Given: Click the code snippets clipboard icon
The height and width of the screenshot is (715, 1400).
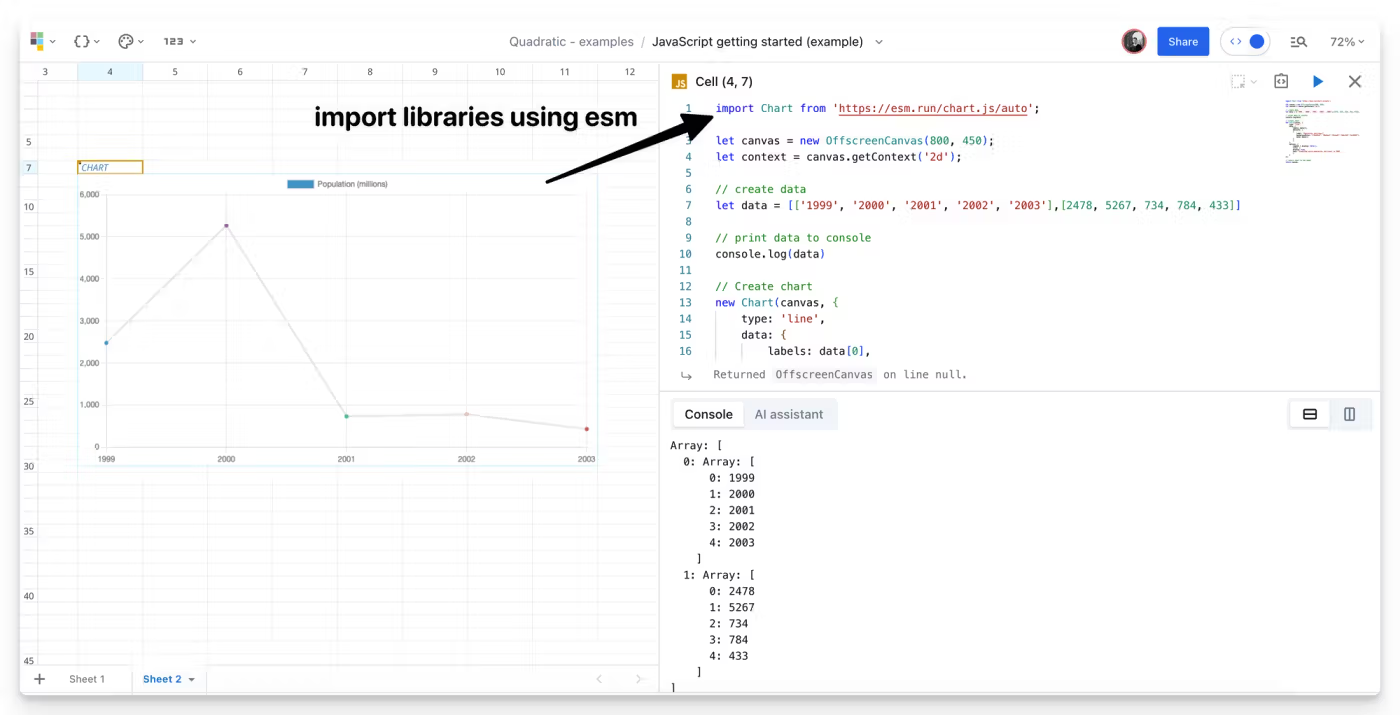Looking at the screenshot, I should pos(1281,82).
